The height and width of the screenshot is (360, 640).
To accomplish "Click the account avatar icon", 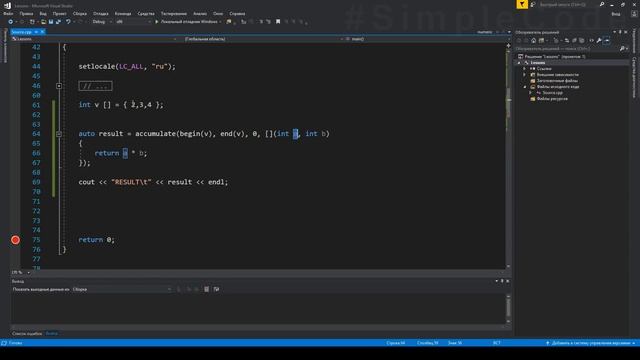I will click(634, 14).
